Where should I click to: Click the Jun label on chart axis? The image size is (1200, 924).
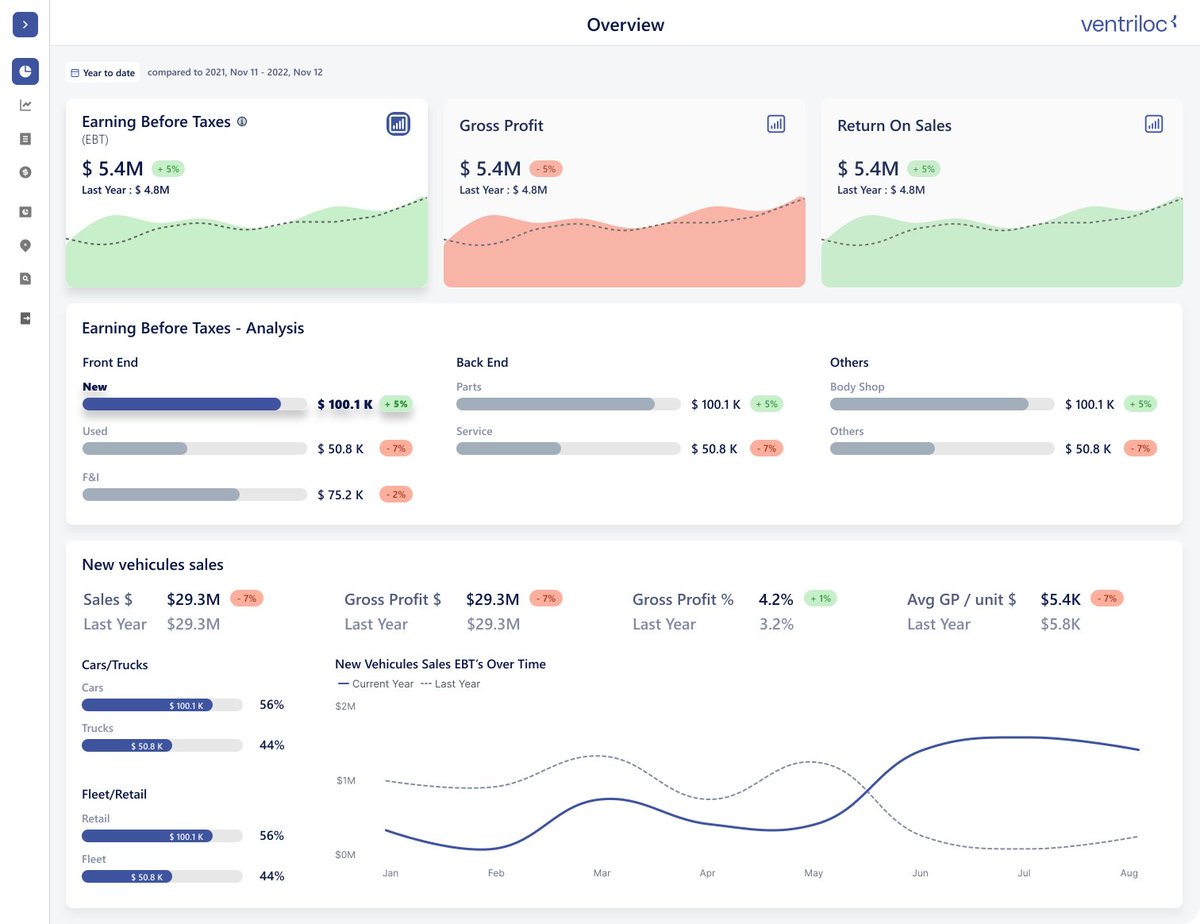(x=919, y=873)
